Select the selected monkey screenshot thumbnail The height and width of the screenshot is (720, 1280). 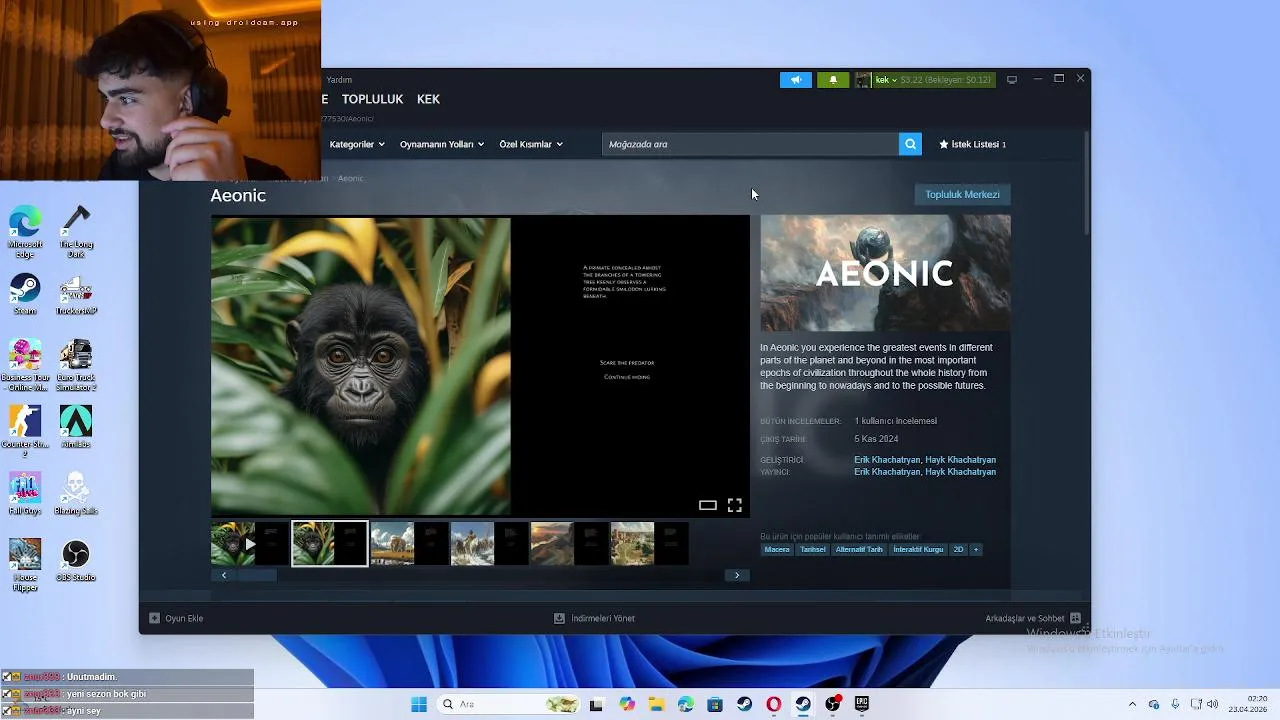[329, 544]
